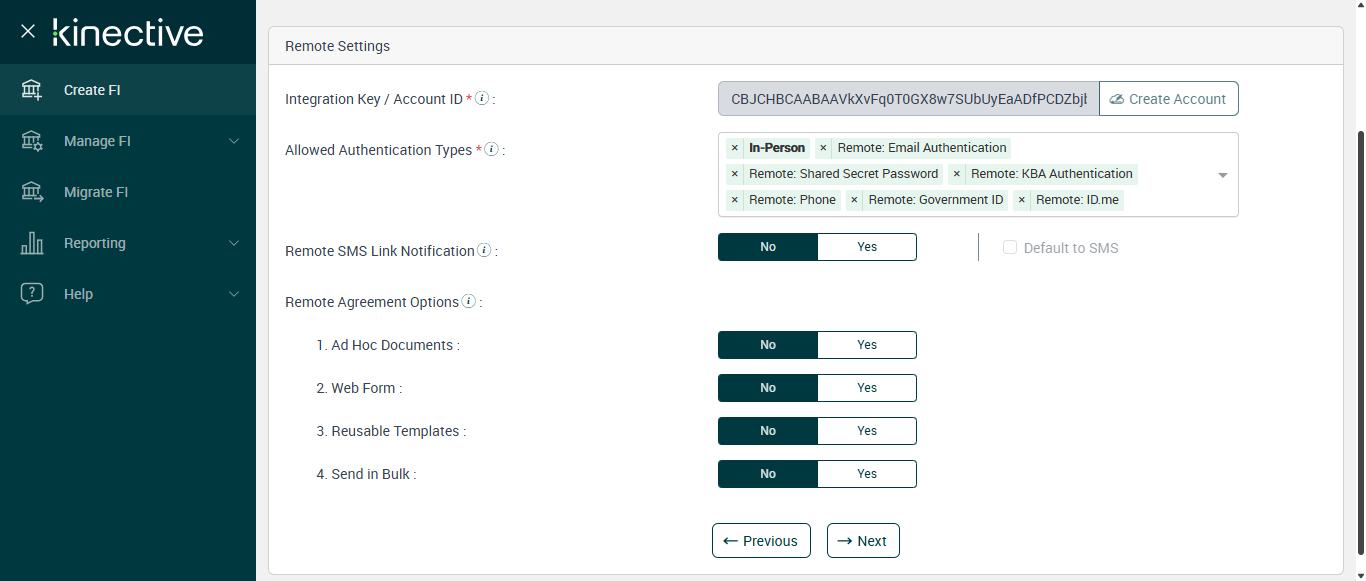Expand the Reporting menu chevron

[x=234, y=243]
